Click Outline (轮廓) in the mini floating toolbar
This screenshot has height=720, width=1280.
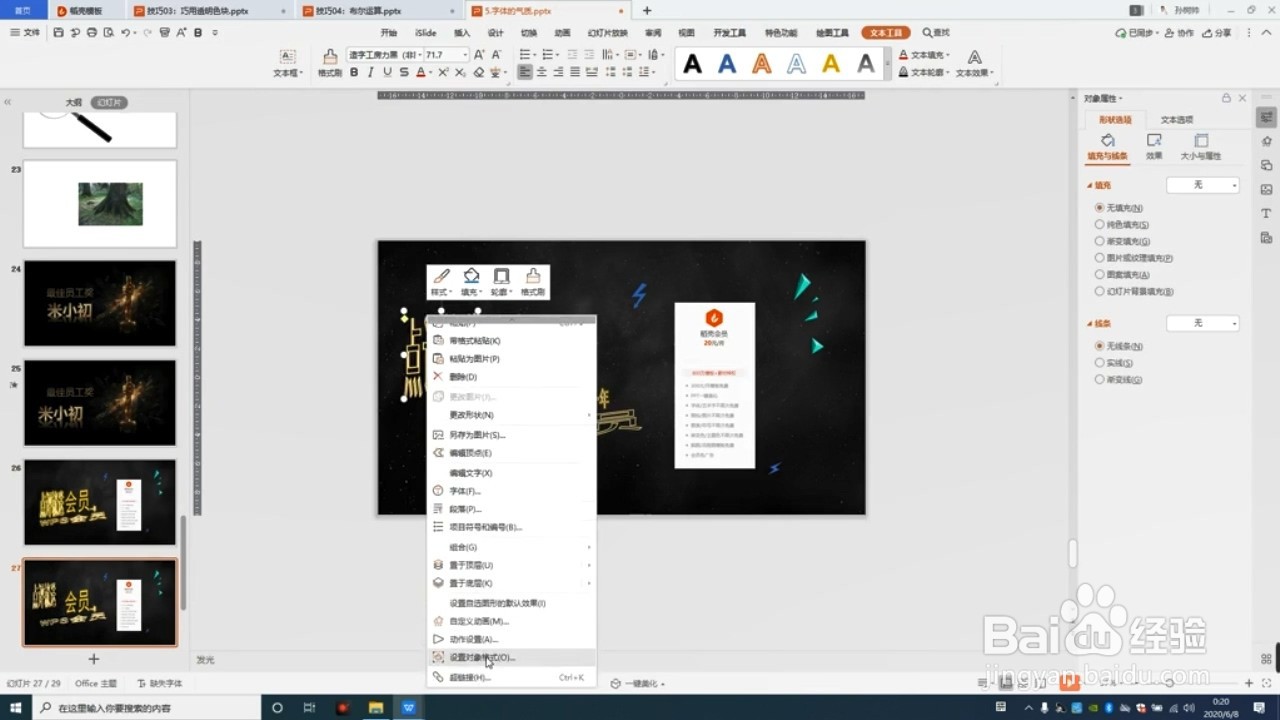(x=502, y=282)
